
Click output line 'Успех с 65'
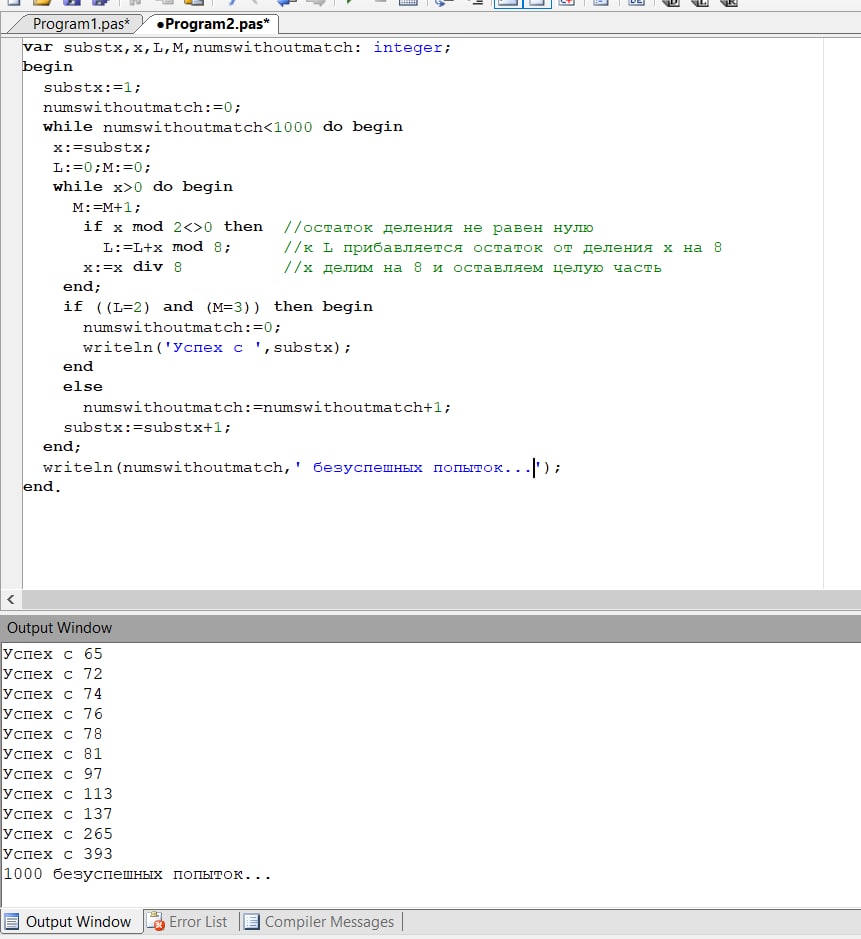point(53,653)
